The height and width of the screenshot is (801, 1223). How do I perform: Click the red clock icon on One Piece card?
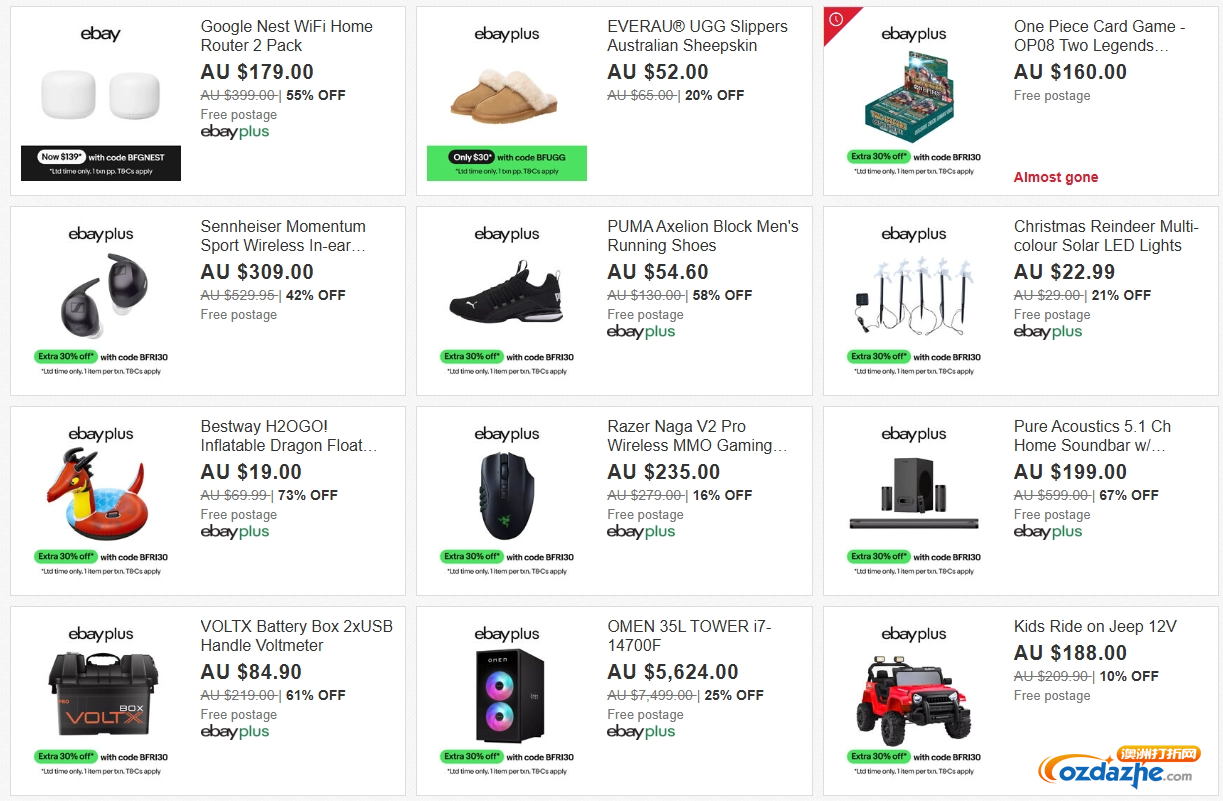836,19
